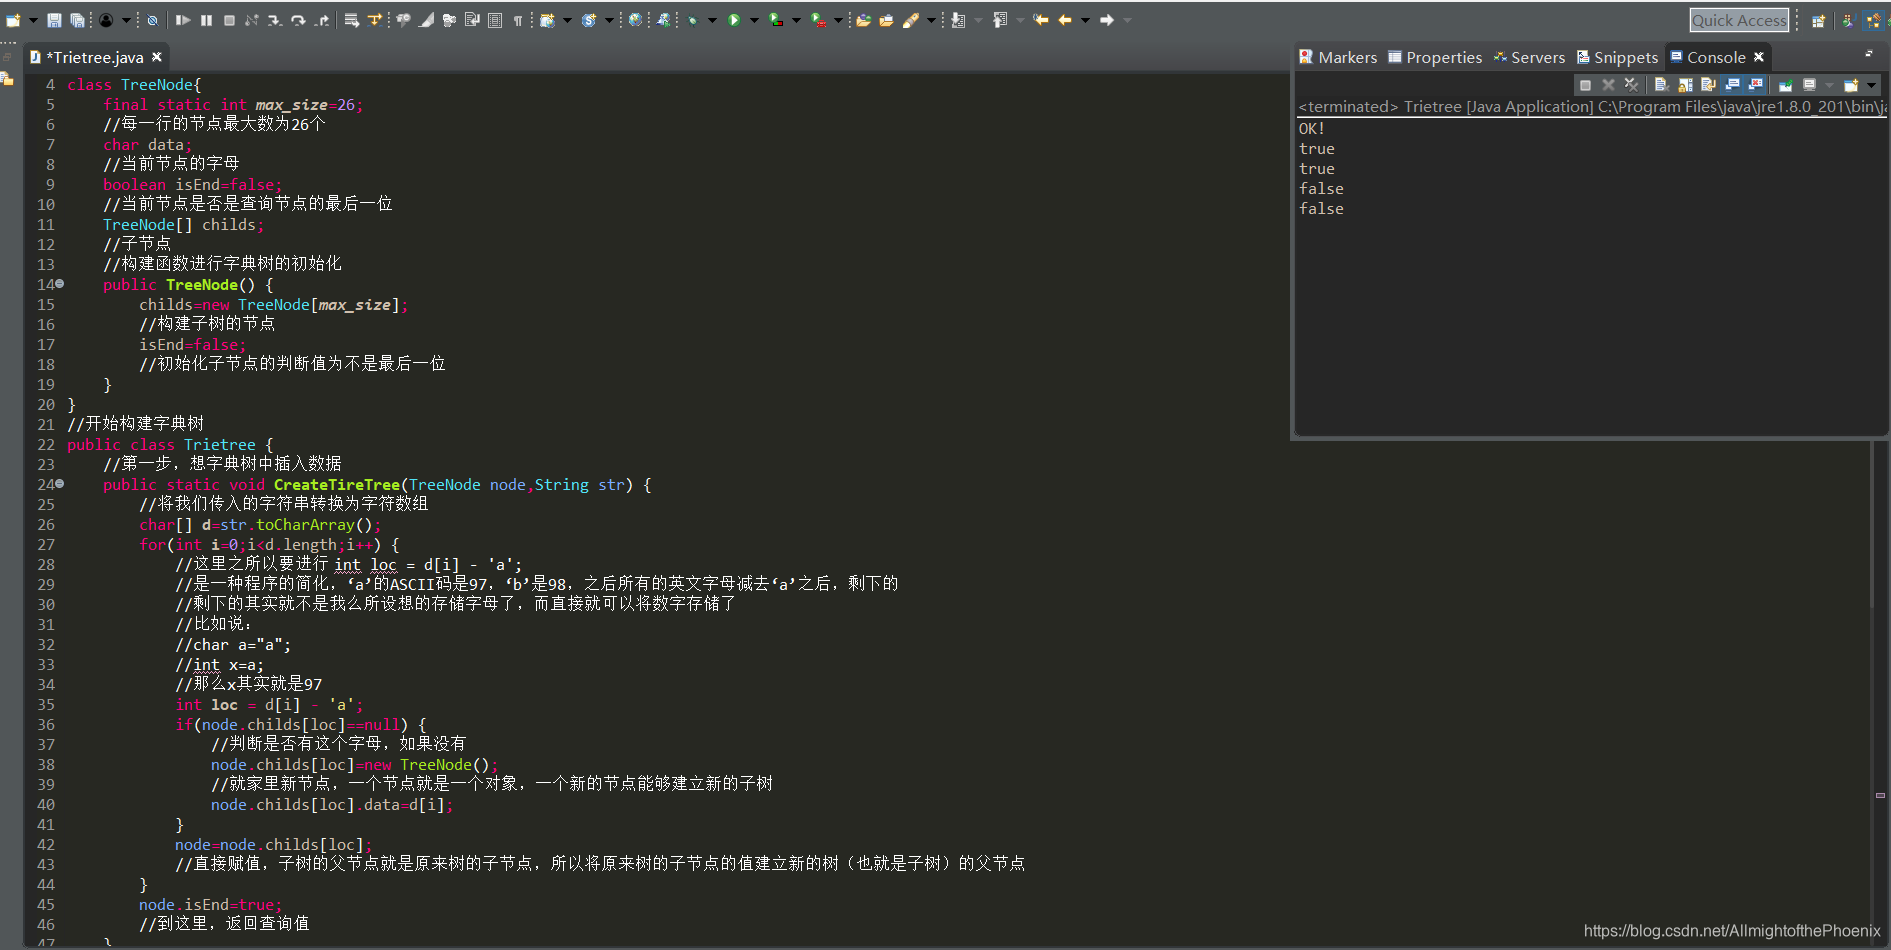
Task: Collapse the TreeNode() constructor fold marker
Action: [x=60, y=284]
